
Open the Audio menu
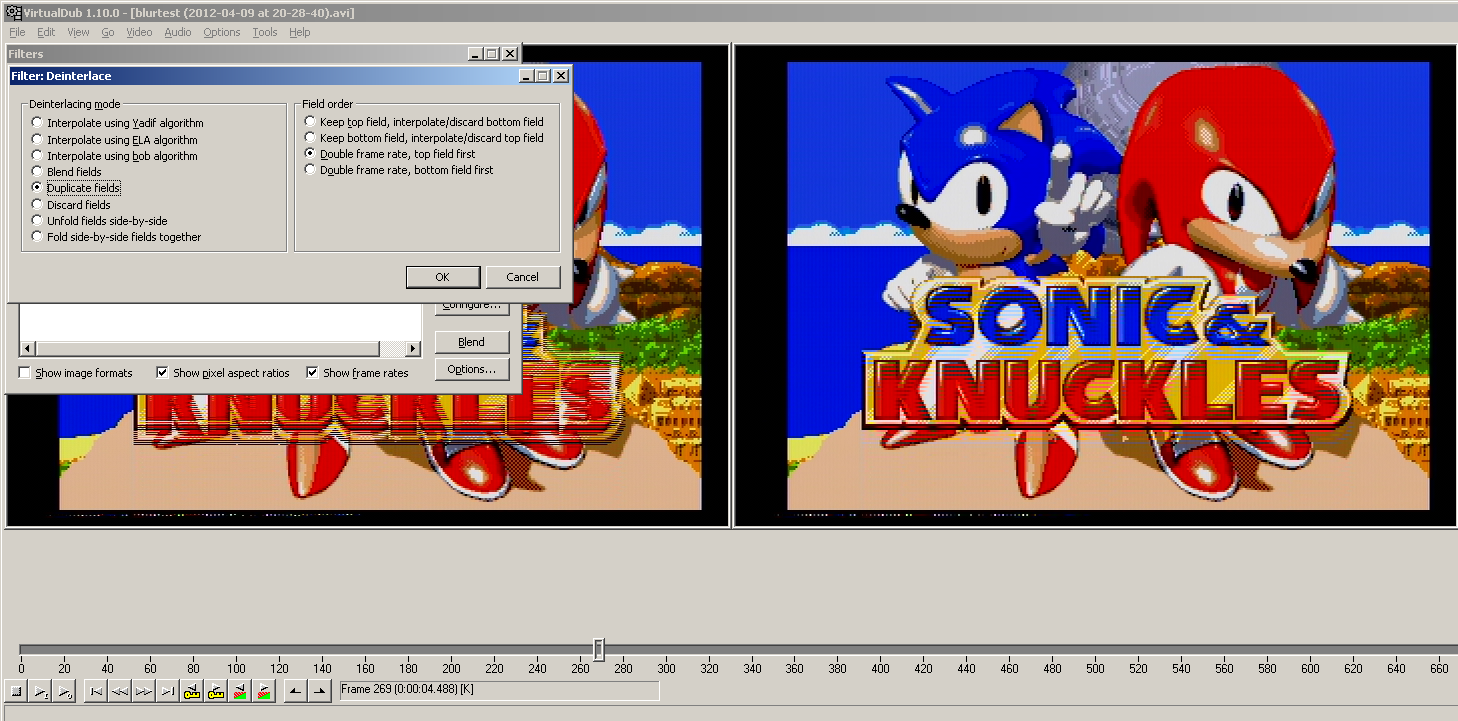point(178,32)
